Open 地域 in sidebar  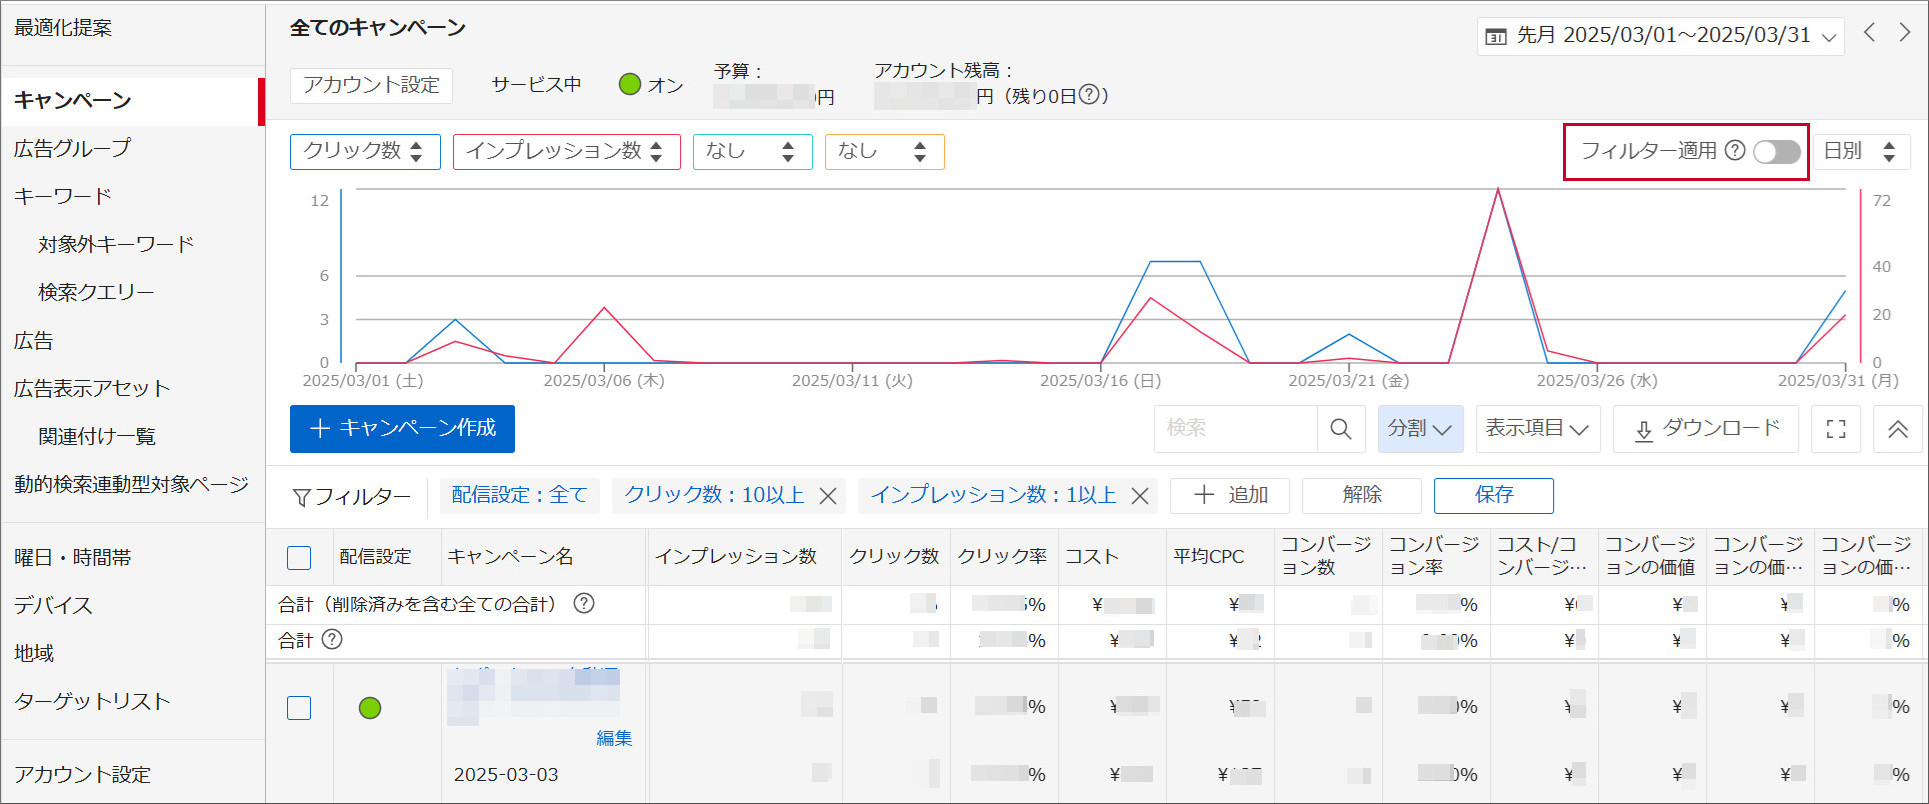(x=33, y=653)
